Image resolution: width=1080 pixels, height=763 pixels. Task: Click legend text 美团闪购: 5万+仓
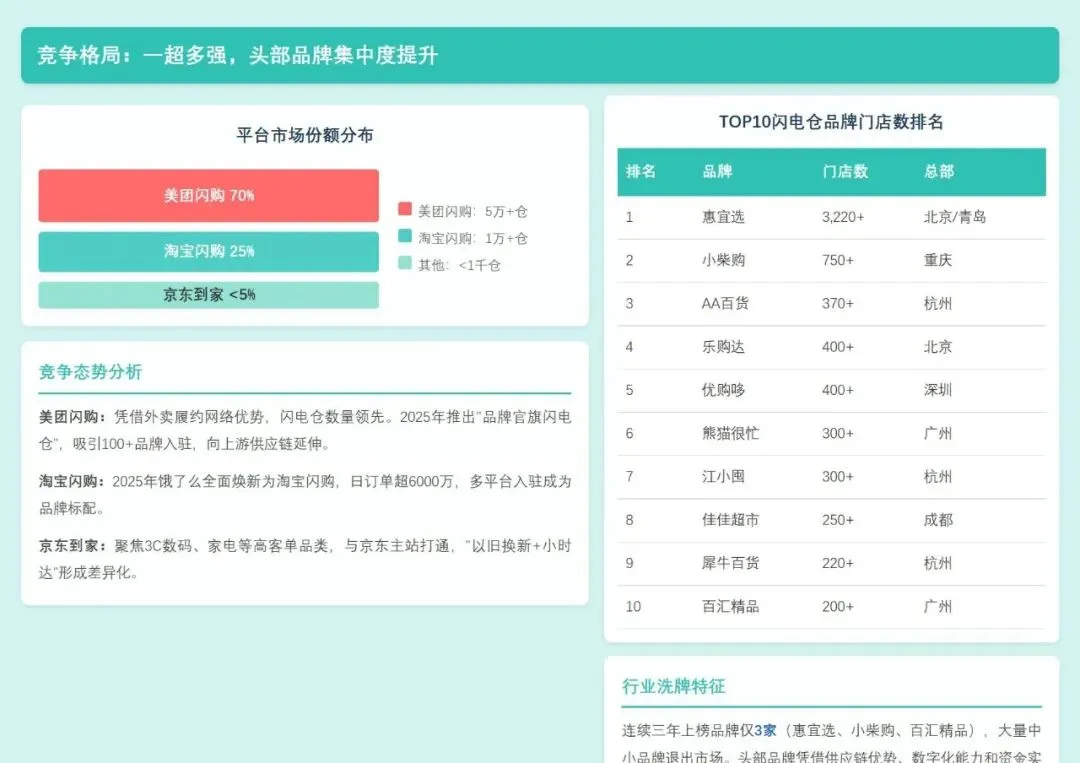click(x=472, y=211)
